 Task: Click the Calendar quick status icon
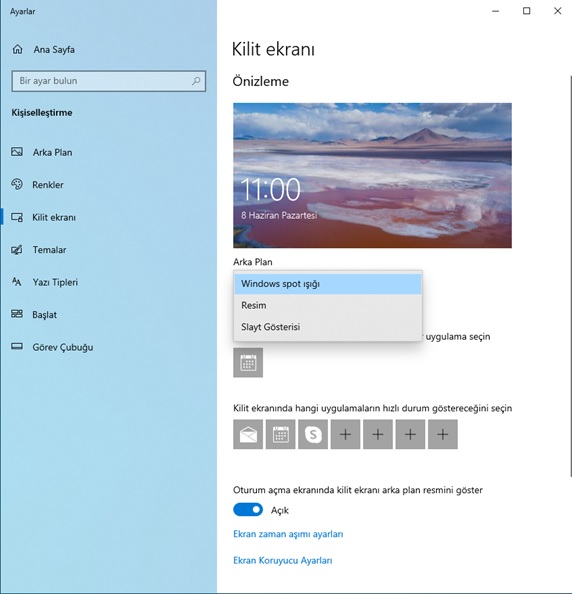pyautogui.click(x=280, y=434)
